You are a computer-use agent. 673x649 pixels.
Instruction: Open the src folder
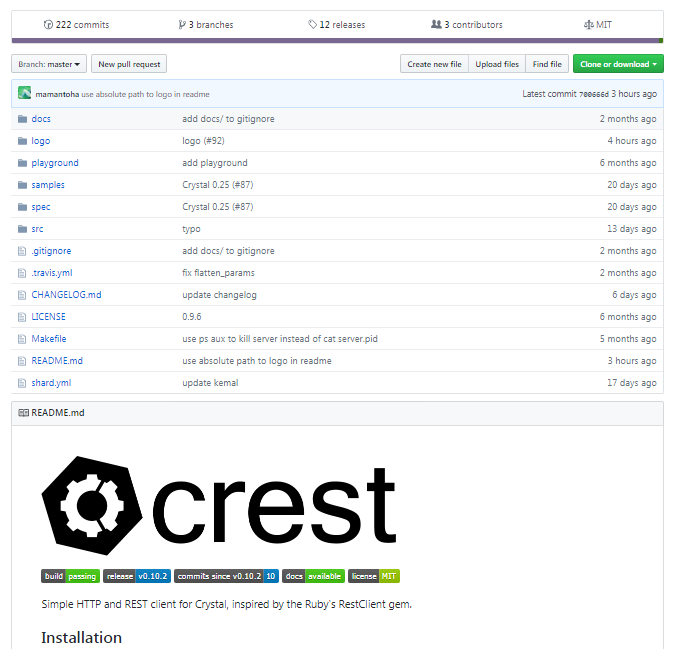coord(37,229)
